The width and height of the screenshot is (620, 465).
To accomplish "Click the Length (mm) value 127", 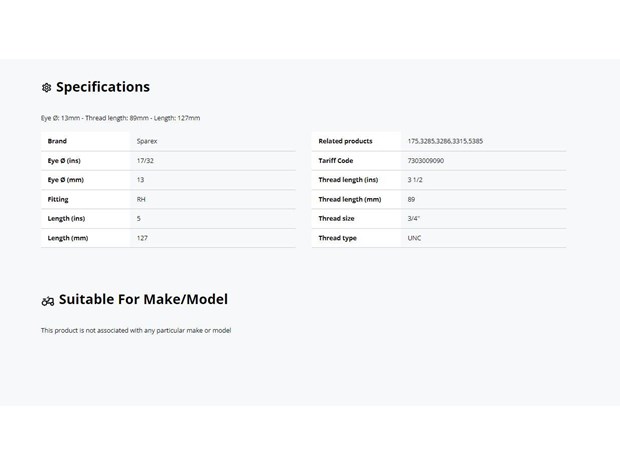I will pyautogui.click(x=142, y=238).
